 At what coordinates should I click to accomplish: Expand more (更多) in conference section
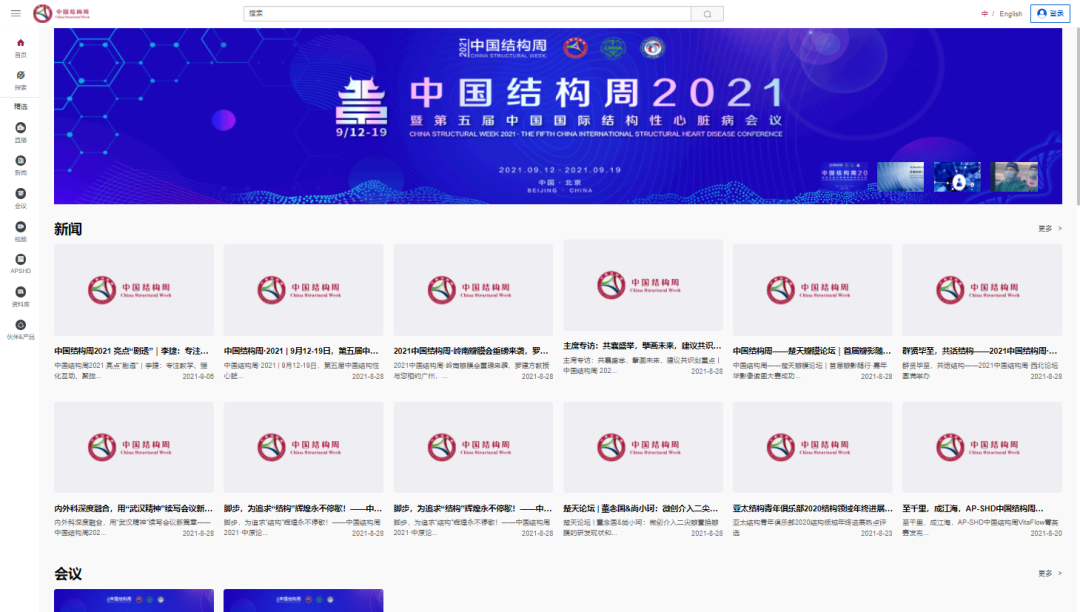click(x=1049, y=574)
